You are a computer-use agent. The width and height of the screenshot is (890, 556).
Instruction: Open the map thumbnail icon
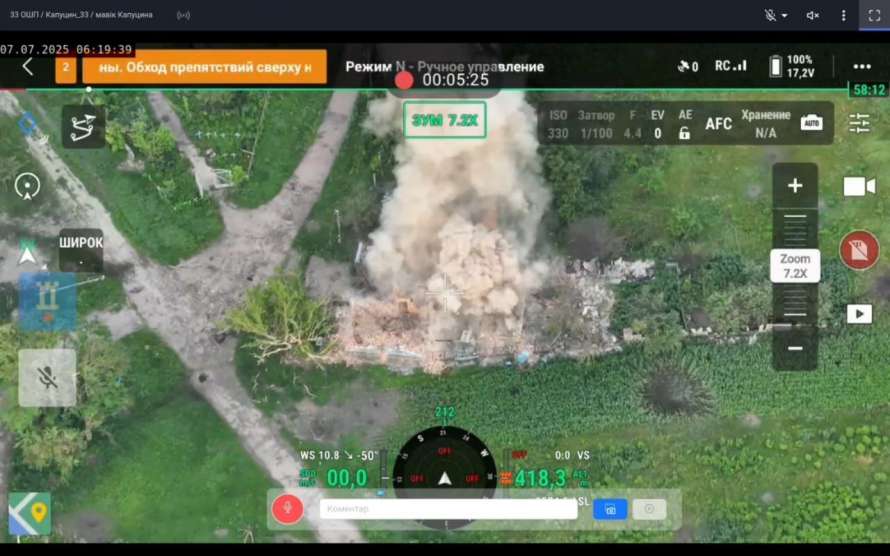point(30,514)
